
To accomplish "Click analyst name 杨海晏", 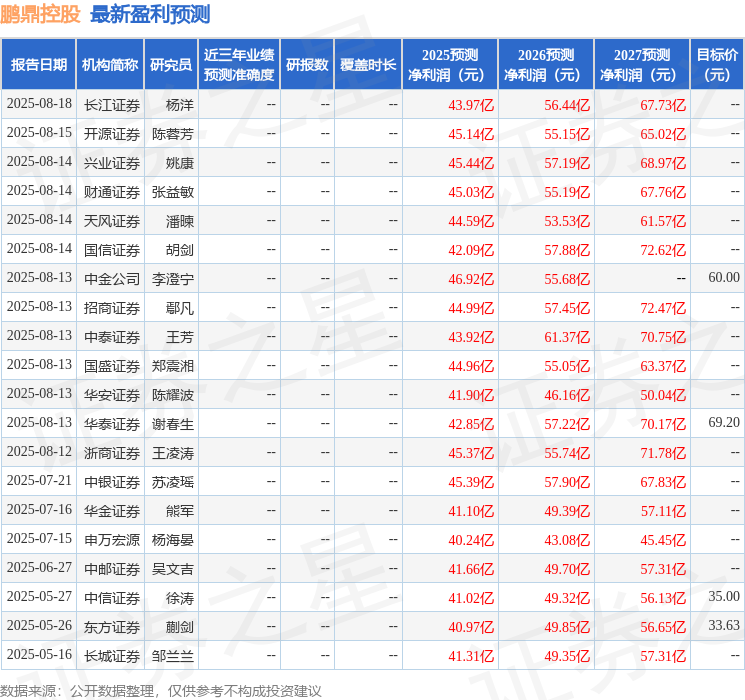I will (173, 540).
